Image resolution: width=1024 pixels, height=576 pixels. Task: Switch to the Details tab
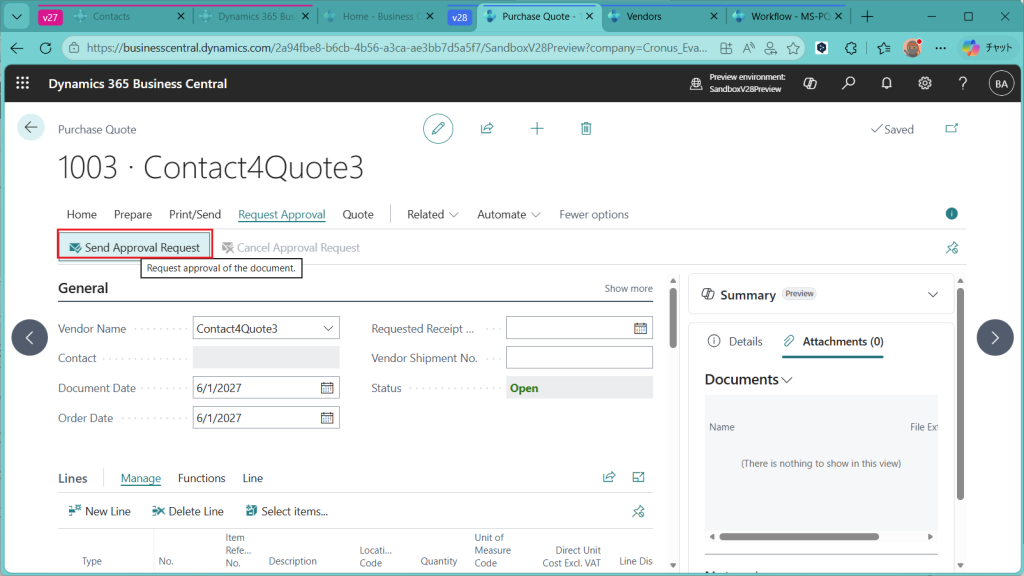735,341
